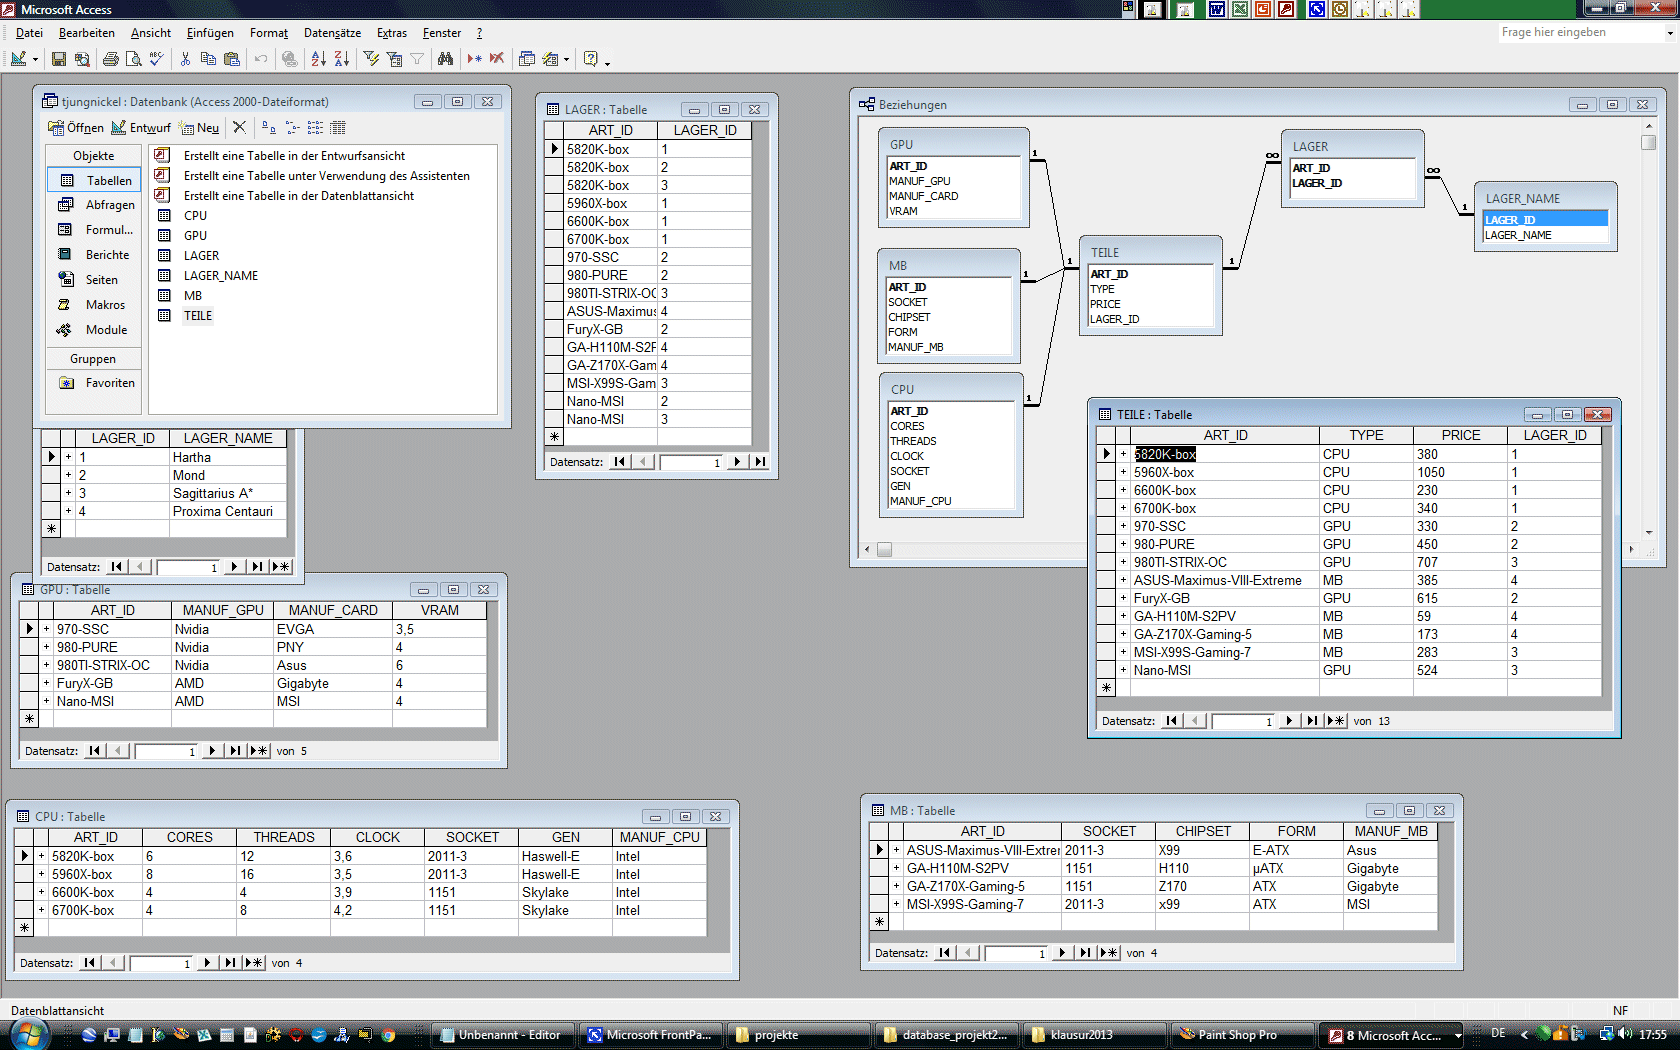Run the spelling check (ABC) icon
The height and width of the screenshot is (1050, 1680).
pos(156,59)
